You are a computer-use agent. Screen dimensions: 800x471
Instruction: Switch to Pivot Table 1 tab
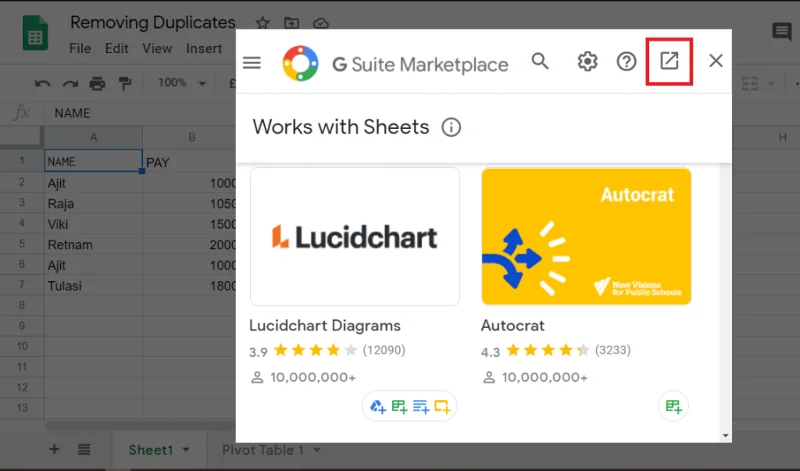tap(263, 450)
